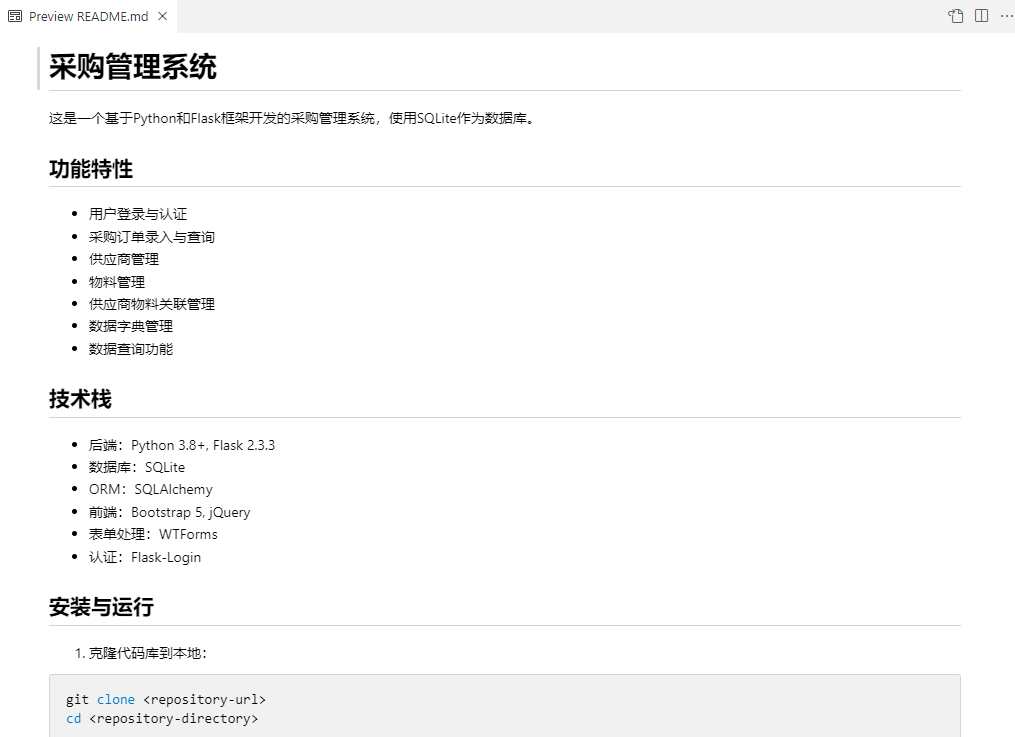Click the line 后端：Python 3.8+, Flask 2.3.3

[x=182, y=445]
